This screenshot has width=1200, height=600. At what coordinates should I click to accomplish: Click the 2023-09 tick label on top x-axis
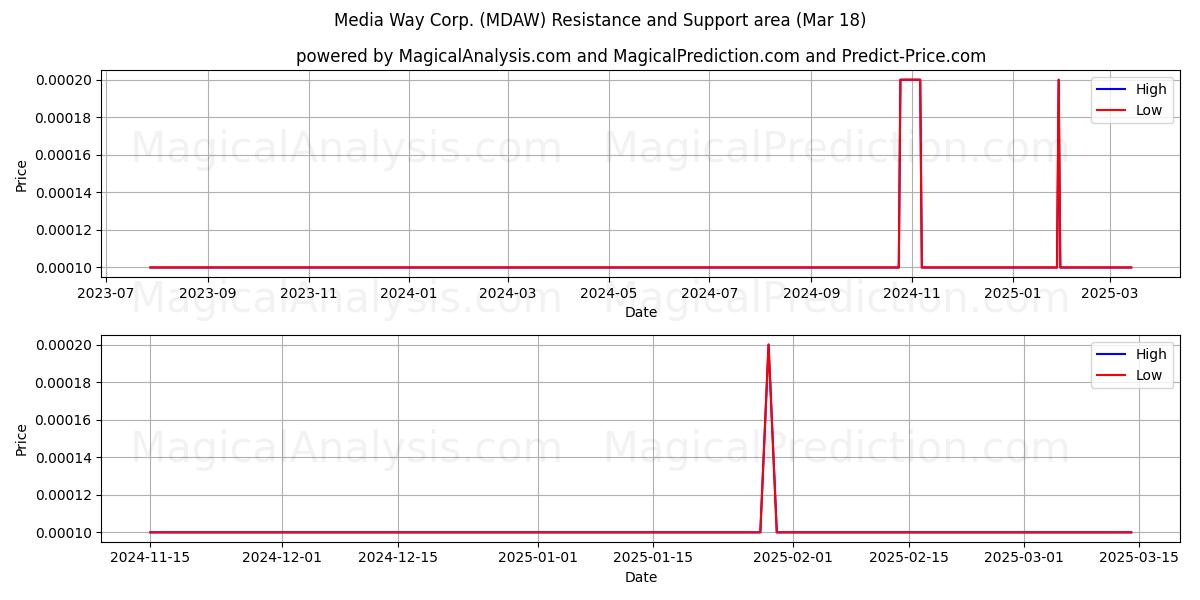point(208,293)
